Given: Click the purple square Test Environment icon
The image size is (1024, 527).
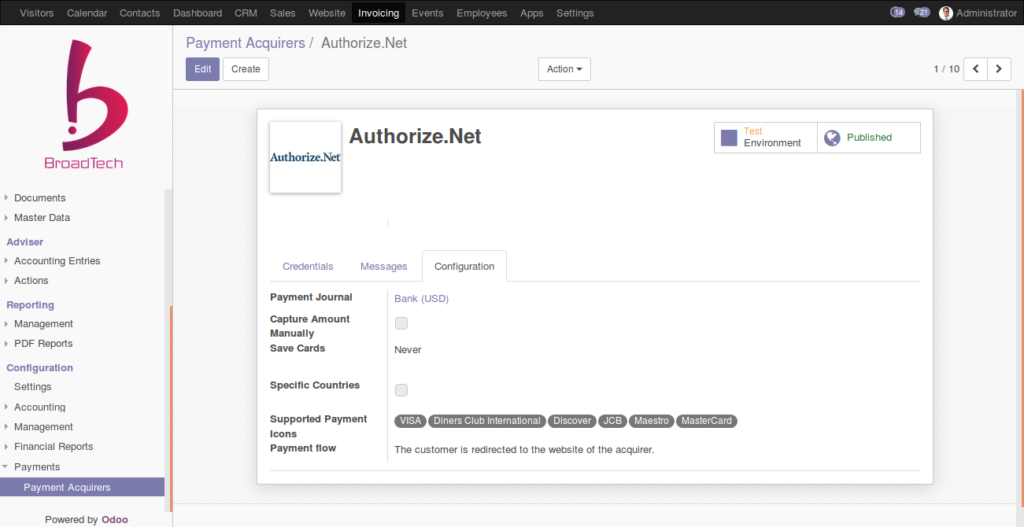Looking at the screenshot, I should (x=729, y=137).
